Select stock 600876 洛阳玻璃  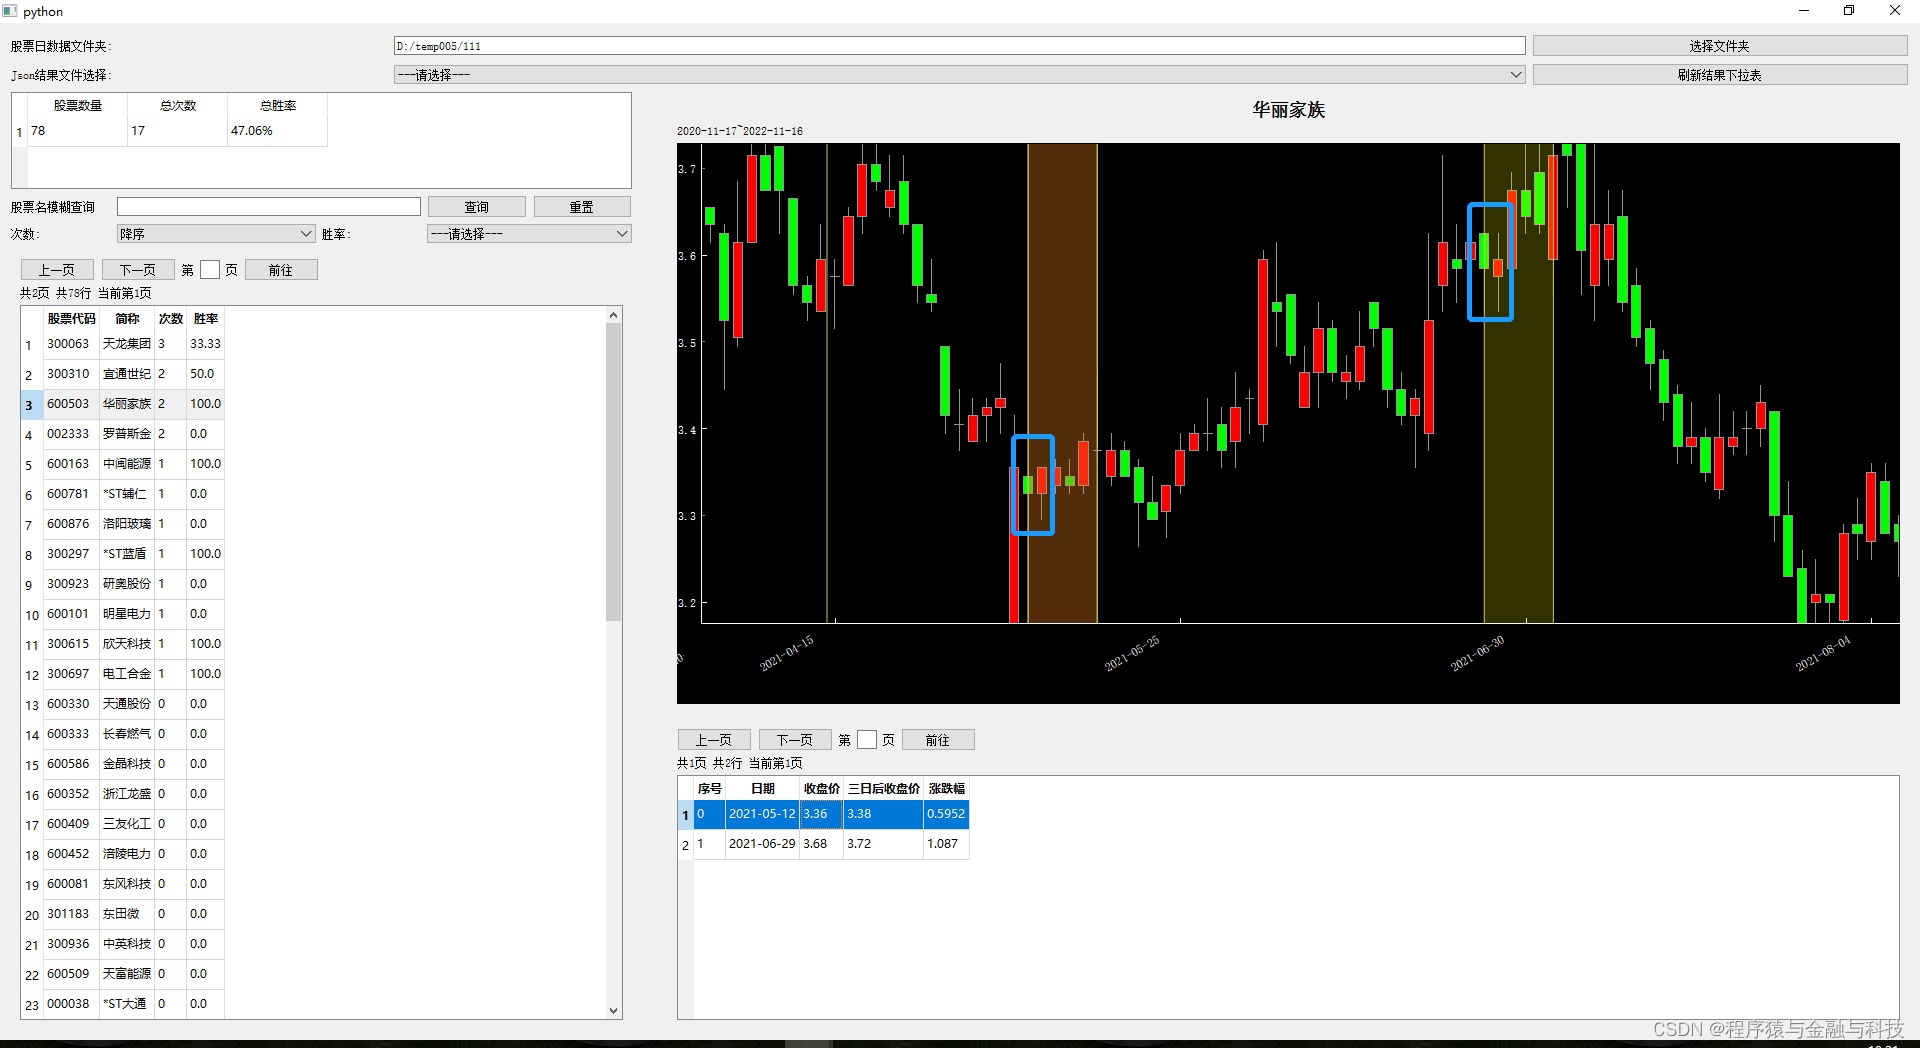[x=124, y=524]
